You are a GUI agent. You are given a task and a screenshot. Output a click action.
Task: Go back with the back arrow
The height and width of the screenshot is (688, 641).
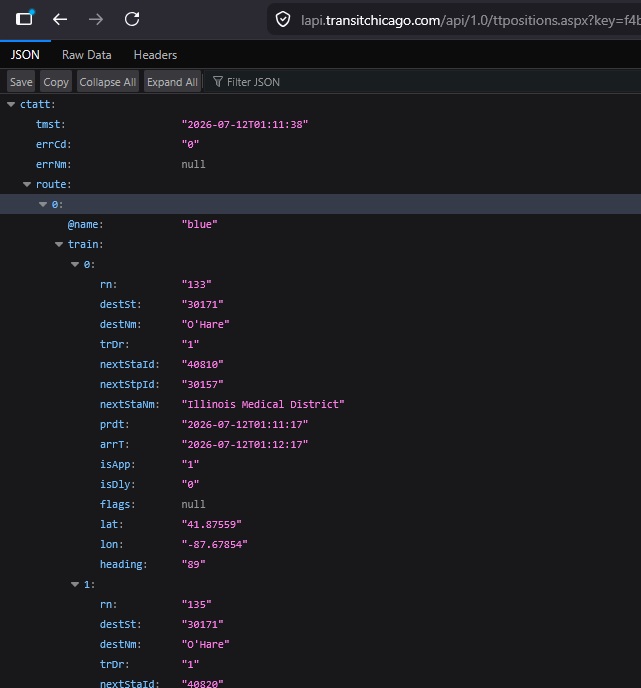[x=60, y=19]
